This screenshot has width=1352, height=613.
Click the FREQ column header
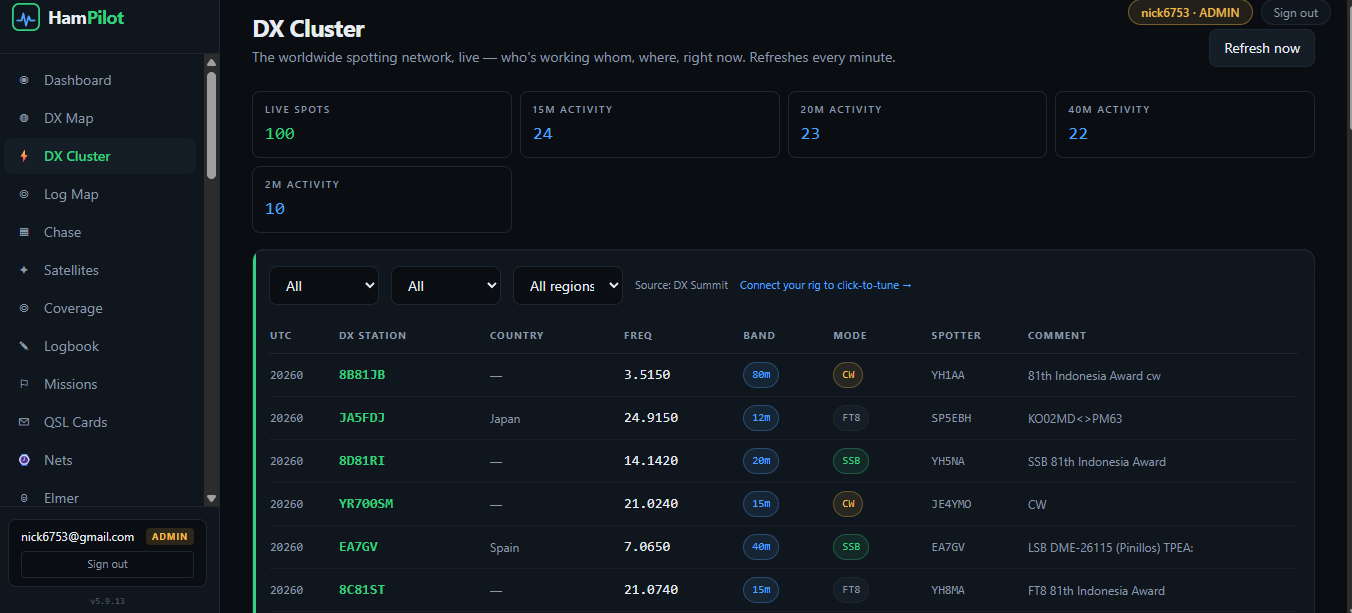click(x=638, y=336)
